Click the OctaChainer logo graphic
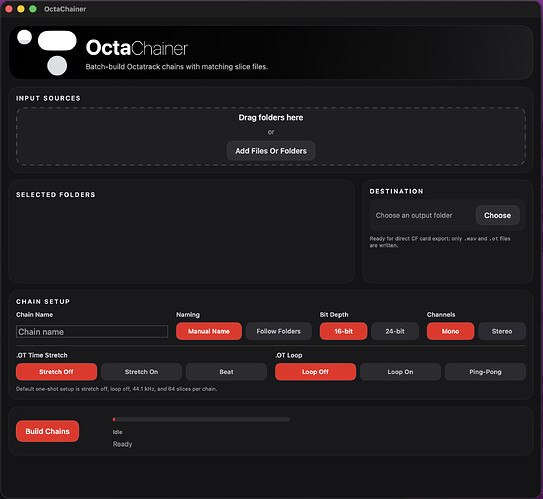This screenshot has width=543, height=499. tap(47, 52)
